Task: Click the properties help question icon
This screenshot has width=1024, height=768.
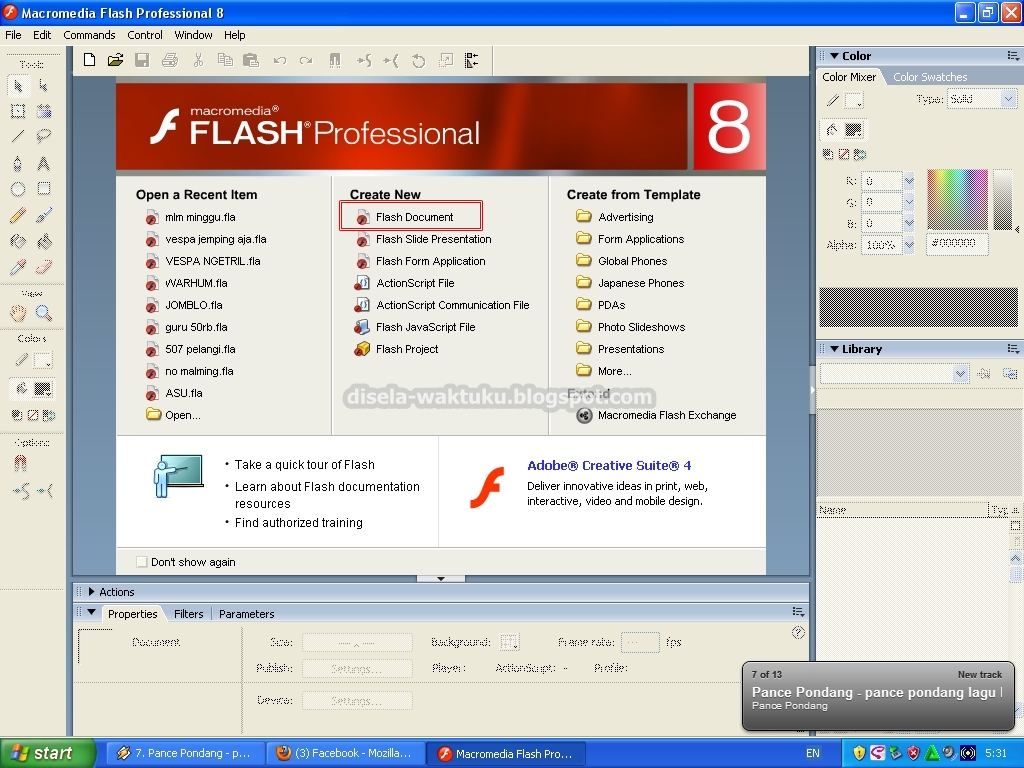Action: pyautogui.click(x=797, y=632)
